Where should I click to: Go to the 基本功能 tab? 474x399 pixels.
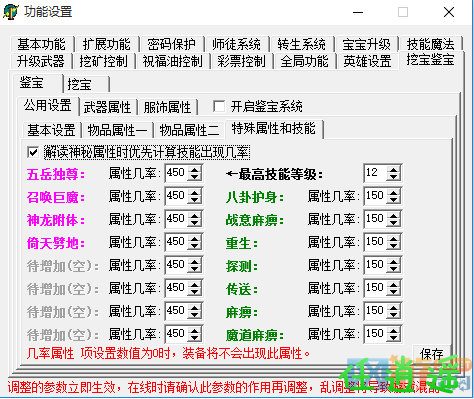pyautogui.click(x=41, y=44)
